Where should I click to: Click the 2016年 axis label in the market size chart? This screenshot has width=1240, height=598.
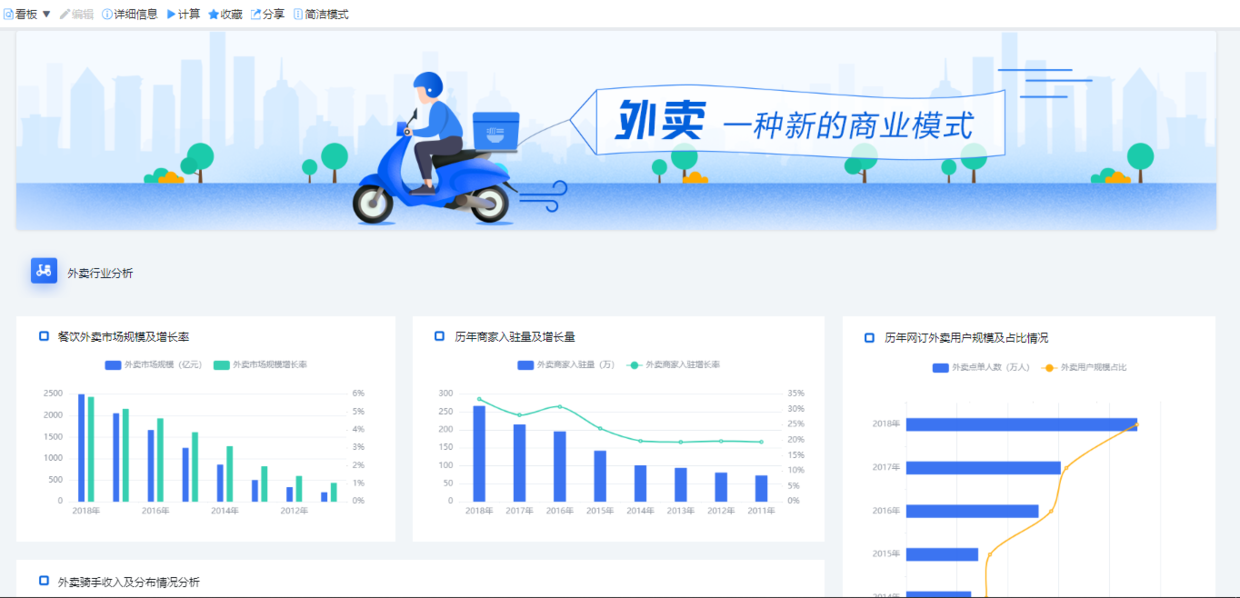[155, 511]
